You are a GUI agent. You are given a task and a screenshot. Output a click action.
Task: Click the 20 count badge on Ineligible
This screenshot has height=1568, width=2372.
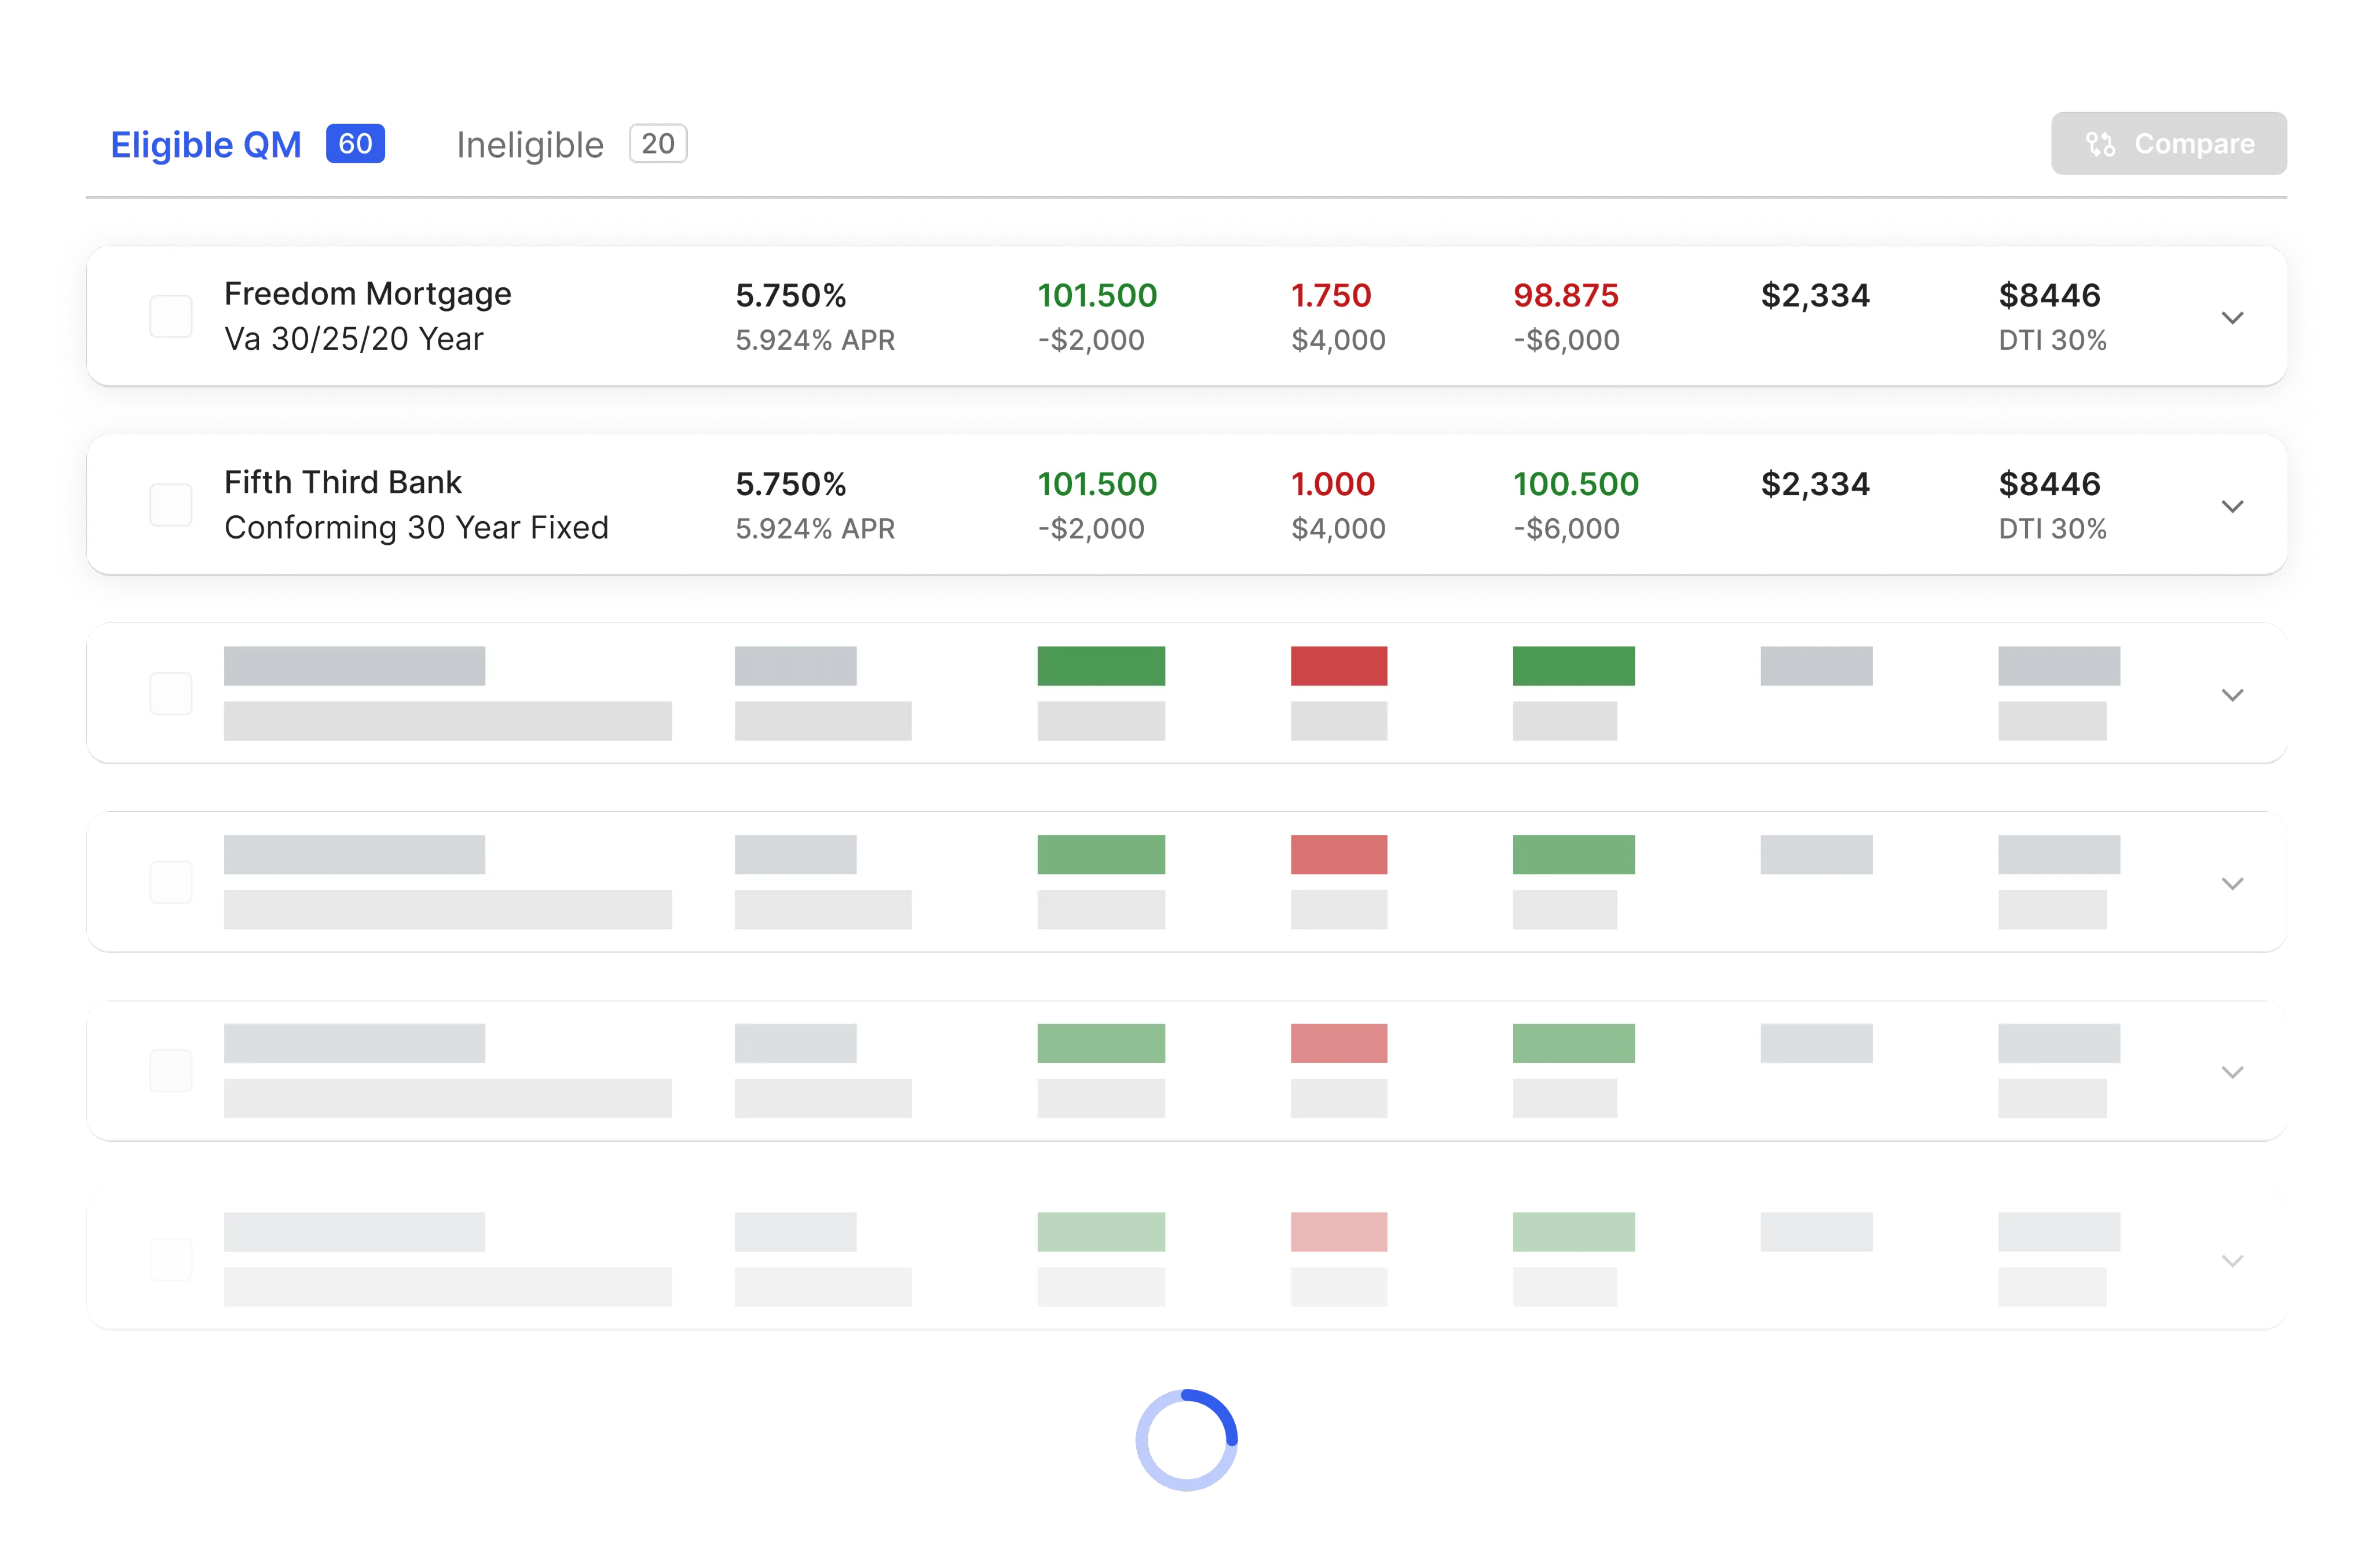tap(658, 143)
